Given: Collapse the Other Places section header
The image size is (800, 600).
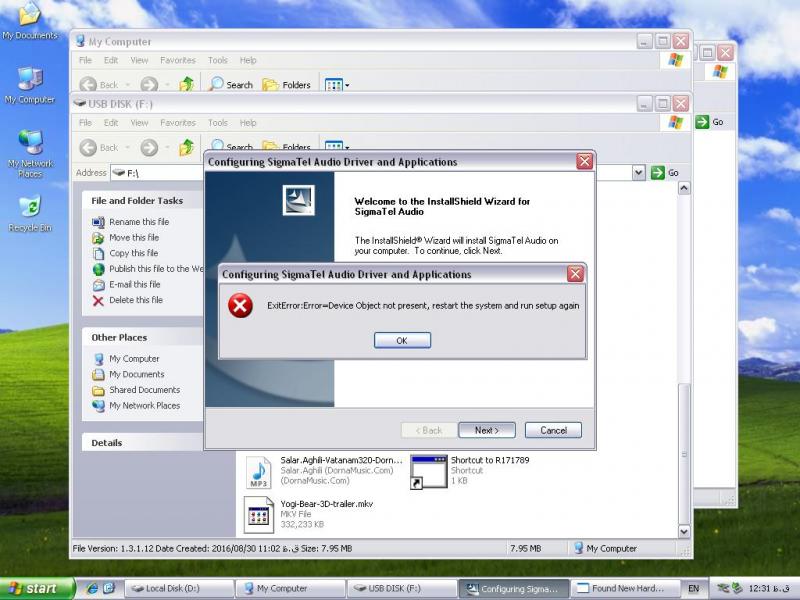Looking at the screenshot, I should (143, 337).
